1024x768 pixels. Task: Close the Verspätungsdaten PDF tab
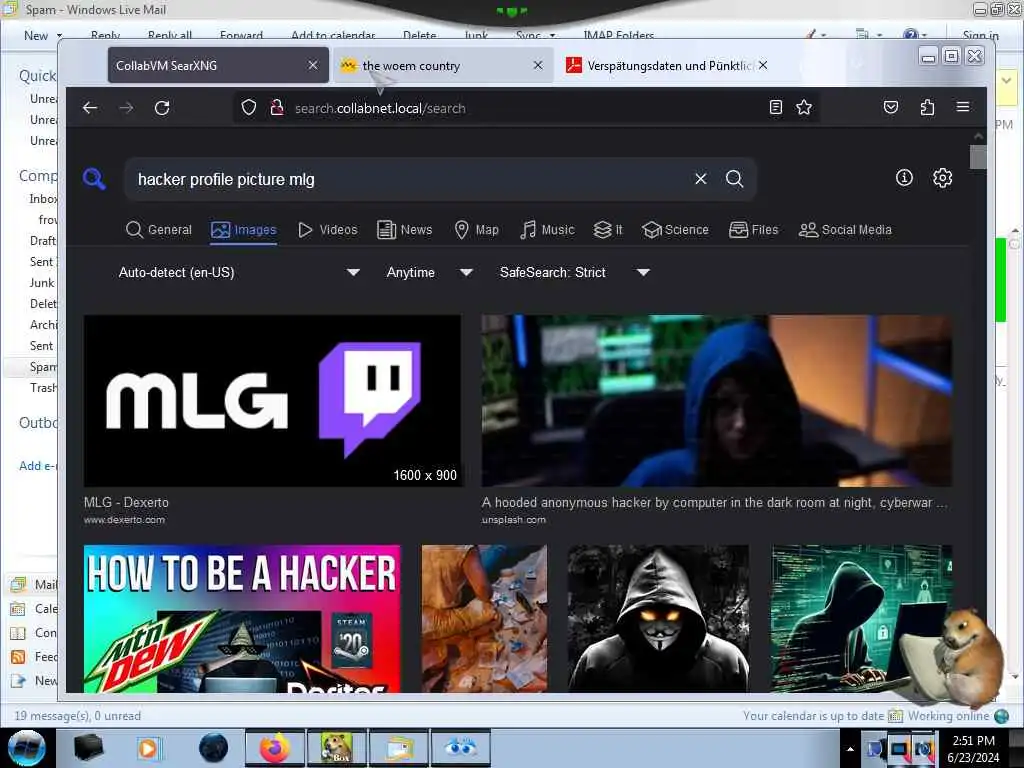(763, 65)
